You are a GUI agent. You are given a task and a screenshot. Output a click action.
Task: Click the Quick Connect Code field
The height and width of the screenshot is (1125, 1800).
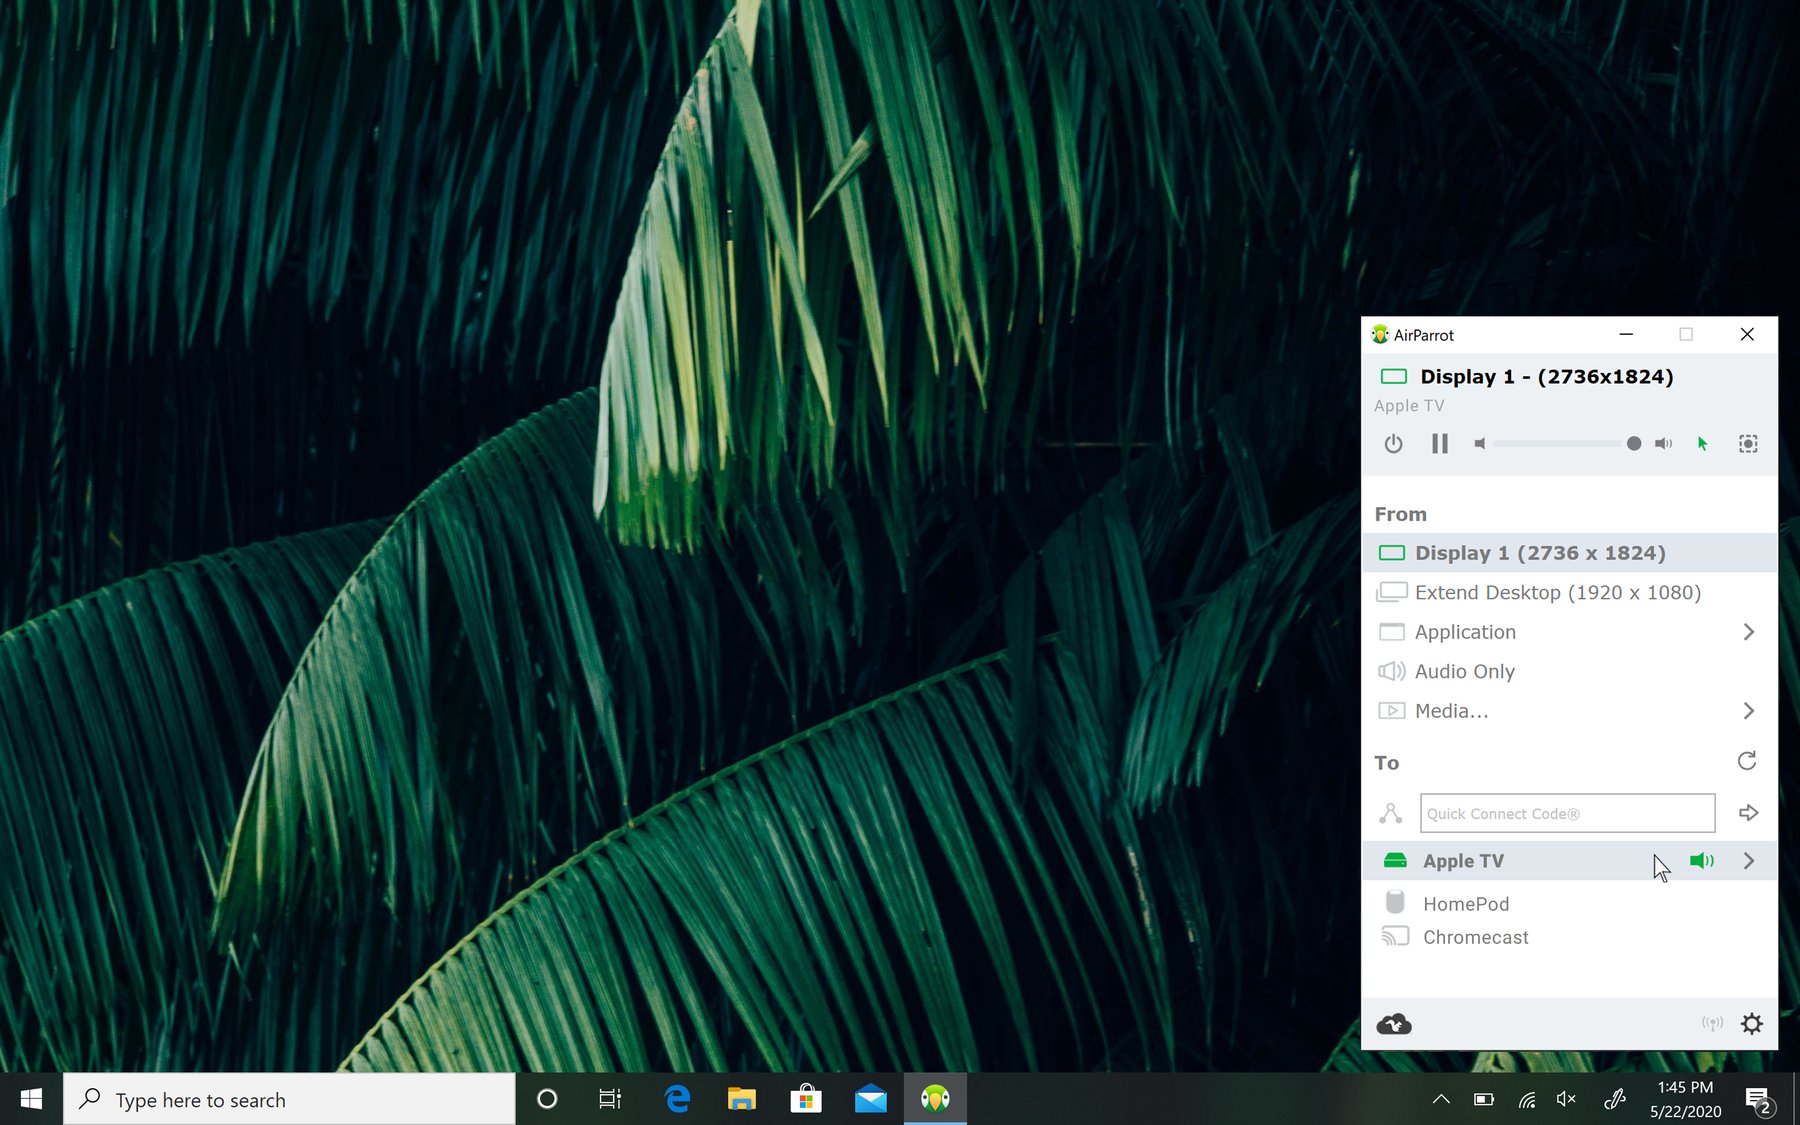1566,814
